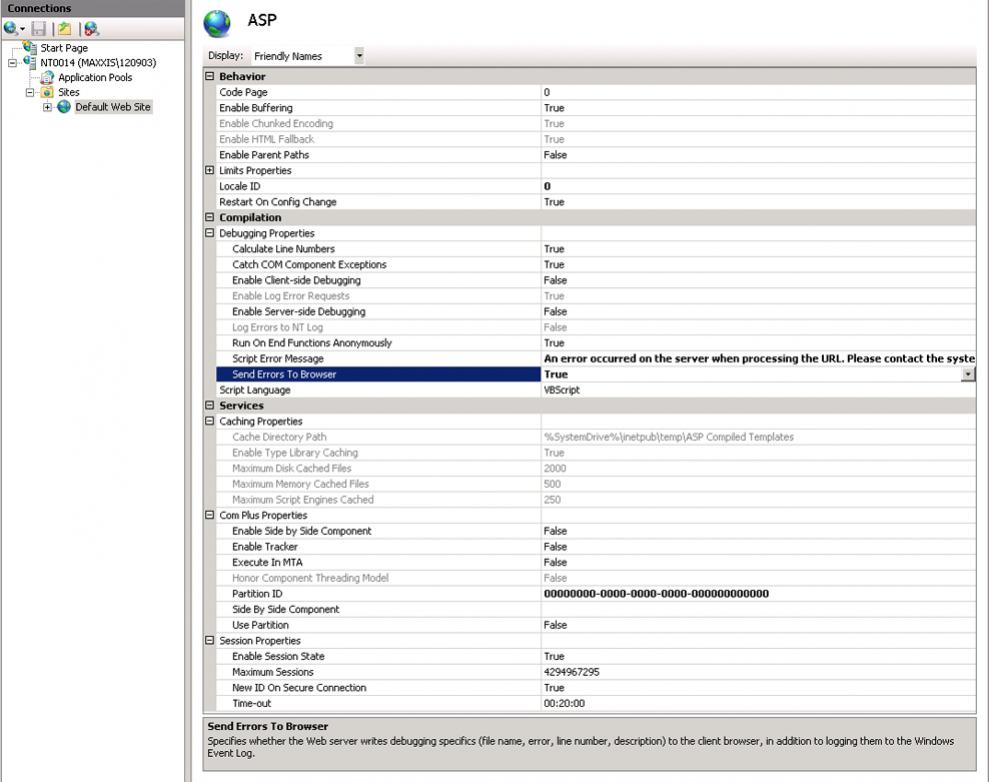
Task: Select Run On End Functions Anonymously row
Action: (x=595, y=342)
